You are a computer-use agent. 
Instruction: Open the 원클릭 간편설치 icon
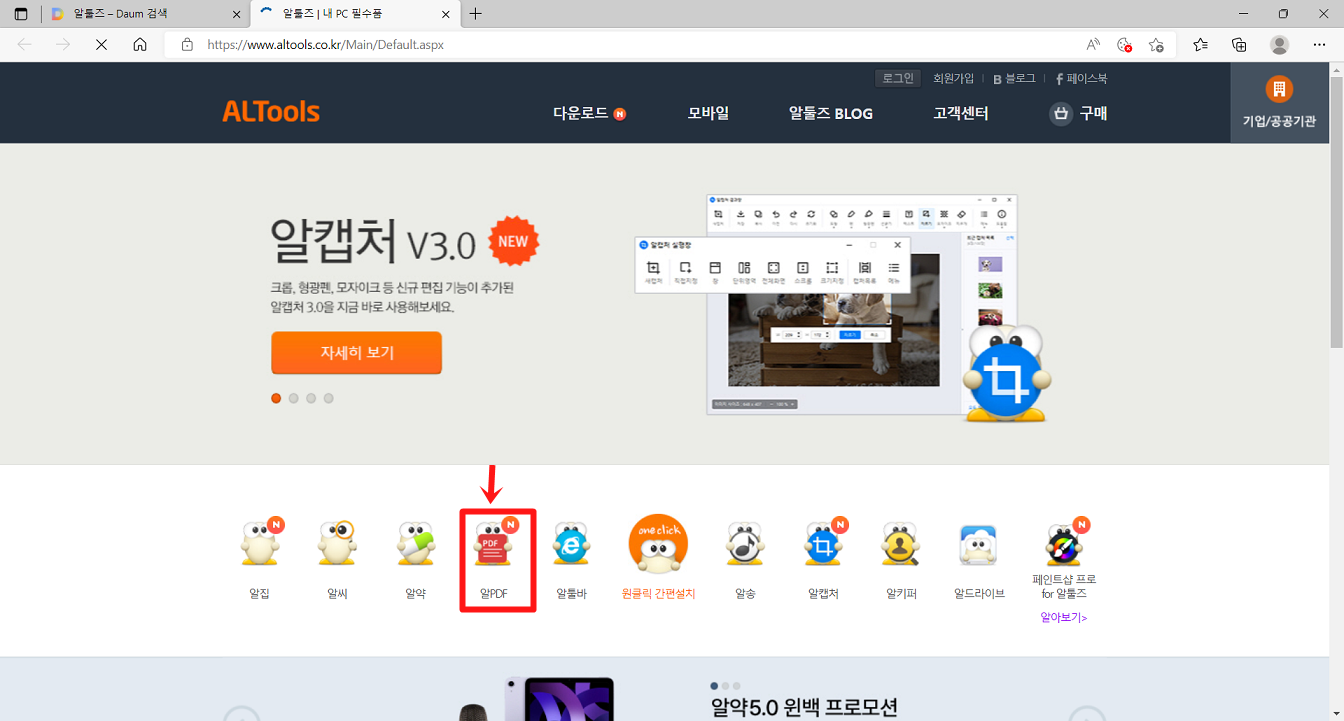[658, 544]
